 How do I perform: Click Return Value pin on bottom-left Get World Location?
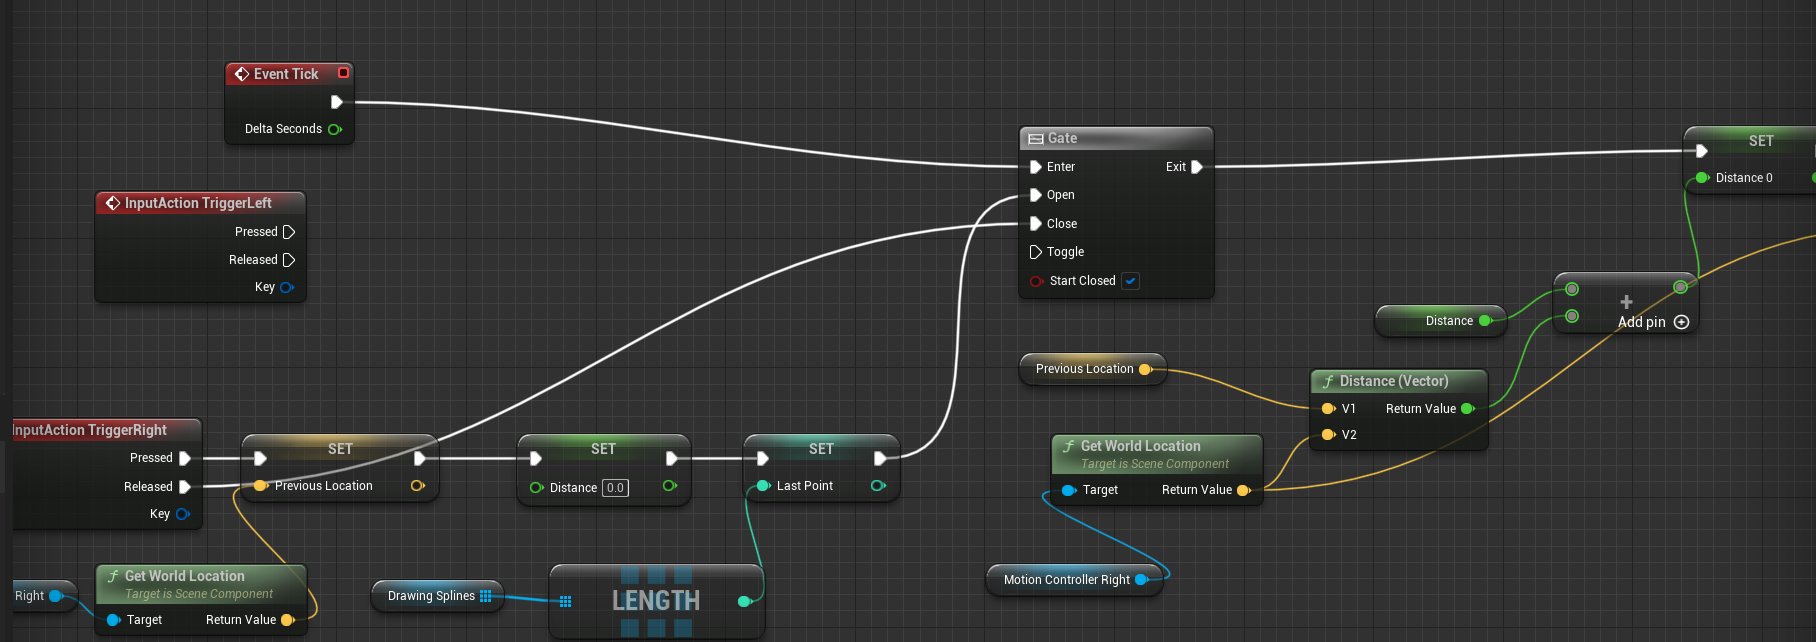(x=288, y=620)
